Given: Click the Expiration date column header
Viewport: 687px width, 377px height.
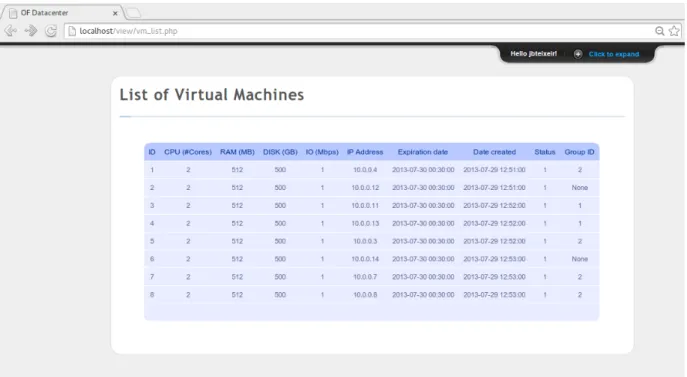Looking at the screenshot, I should (x=423, y=152).
